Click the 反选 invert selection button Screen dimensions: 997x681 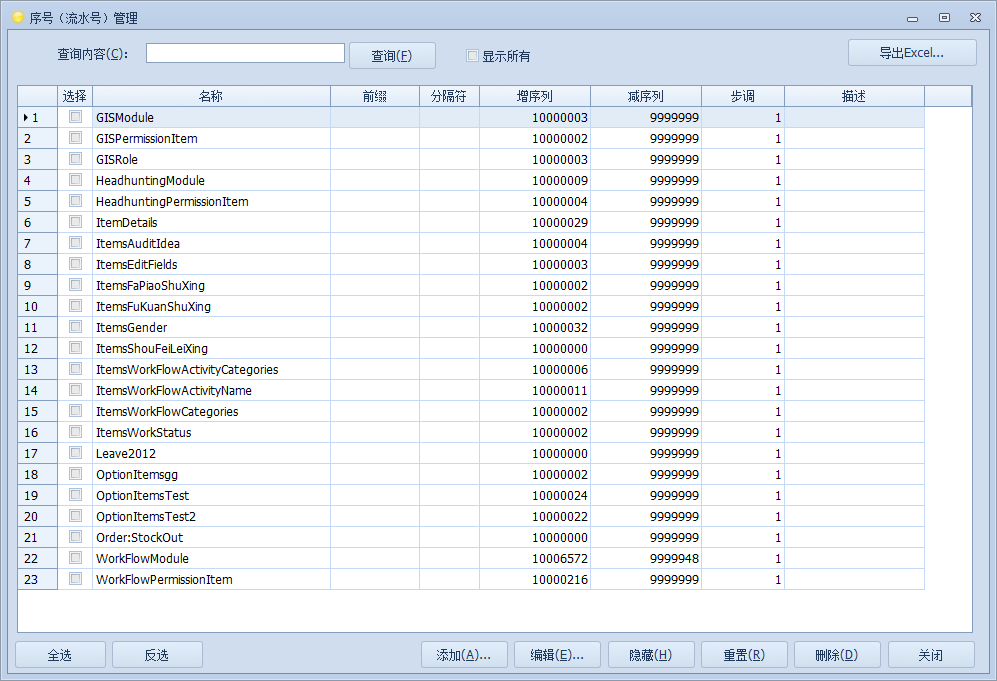point(157,655)
